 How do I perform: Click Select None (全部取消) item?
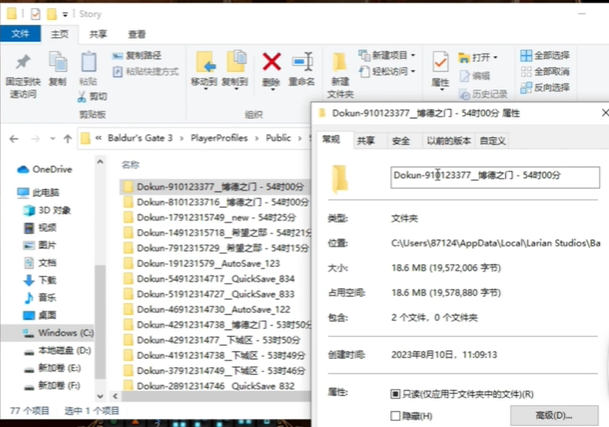[x=545, y=72]
